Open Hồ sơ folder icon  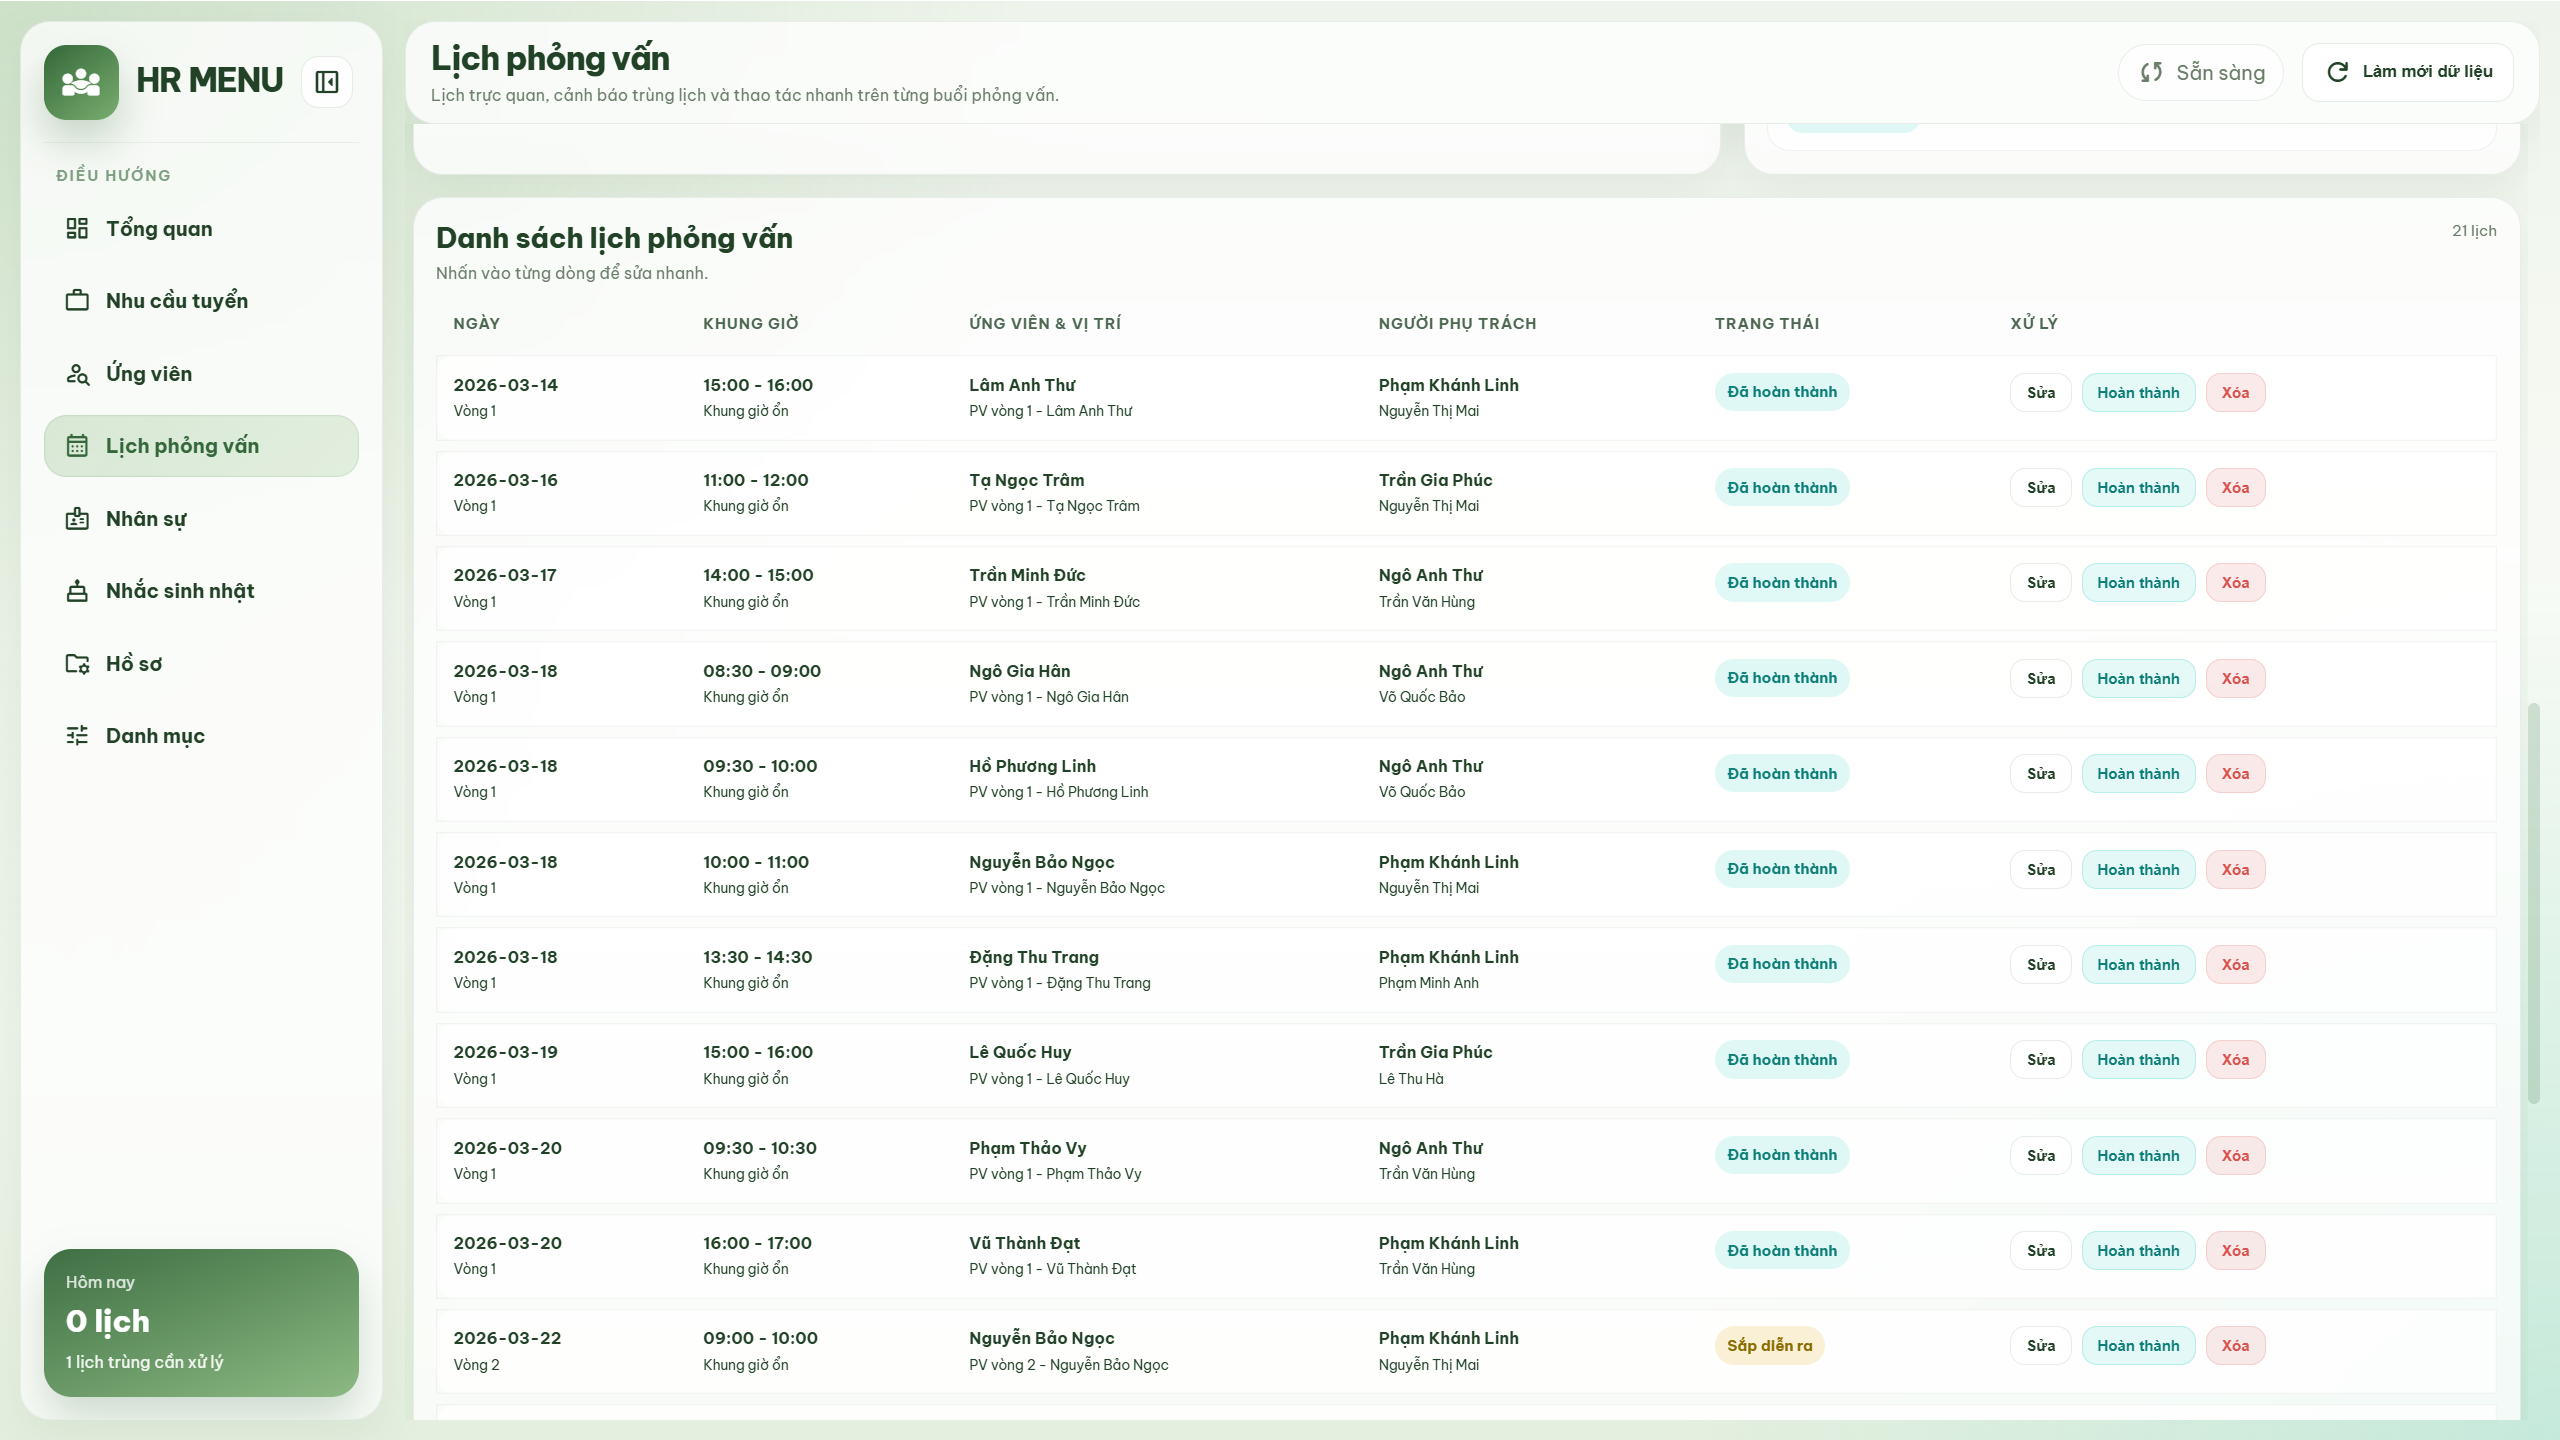pyautogui.click(x=77, y=664)
